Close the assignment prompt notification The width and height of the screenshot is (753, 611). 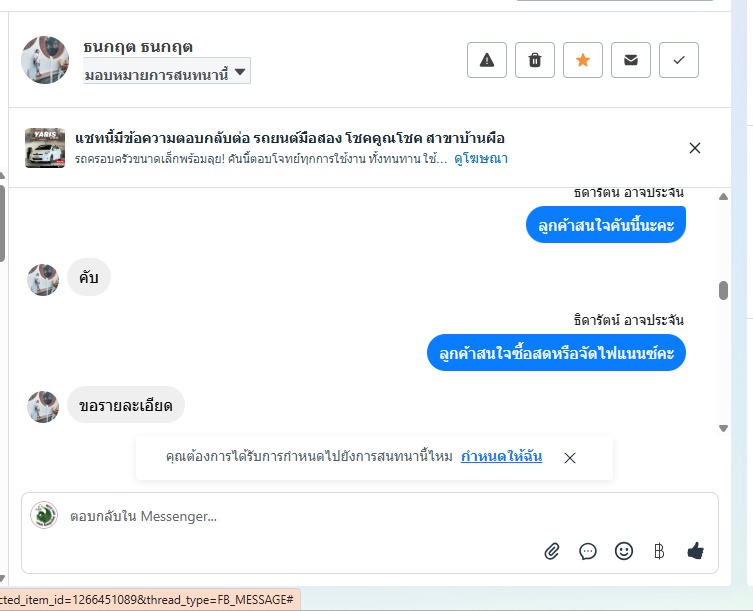(570, 458)
